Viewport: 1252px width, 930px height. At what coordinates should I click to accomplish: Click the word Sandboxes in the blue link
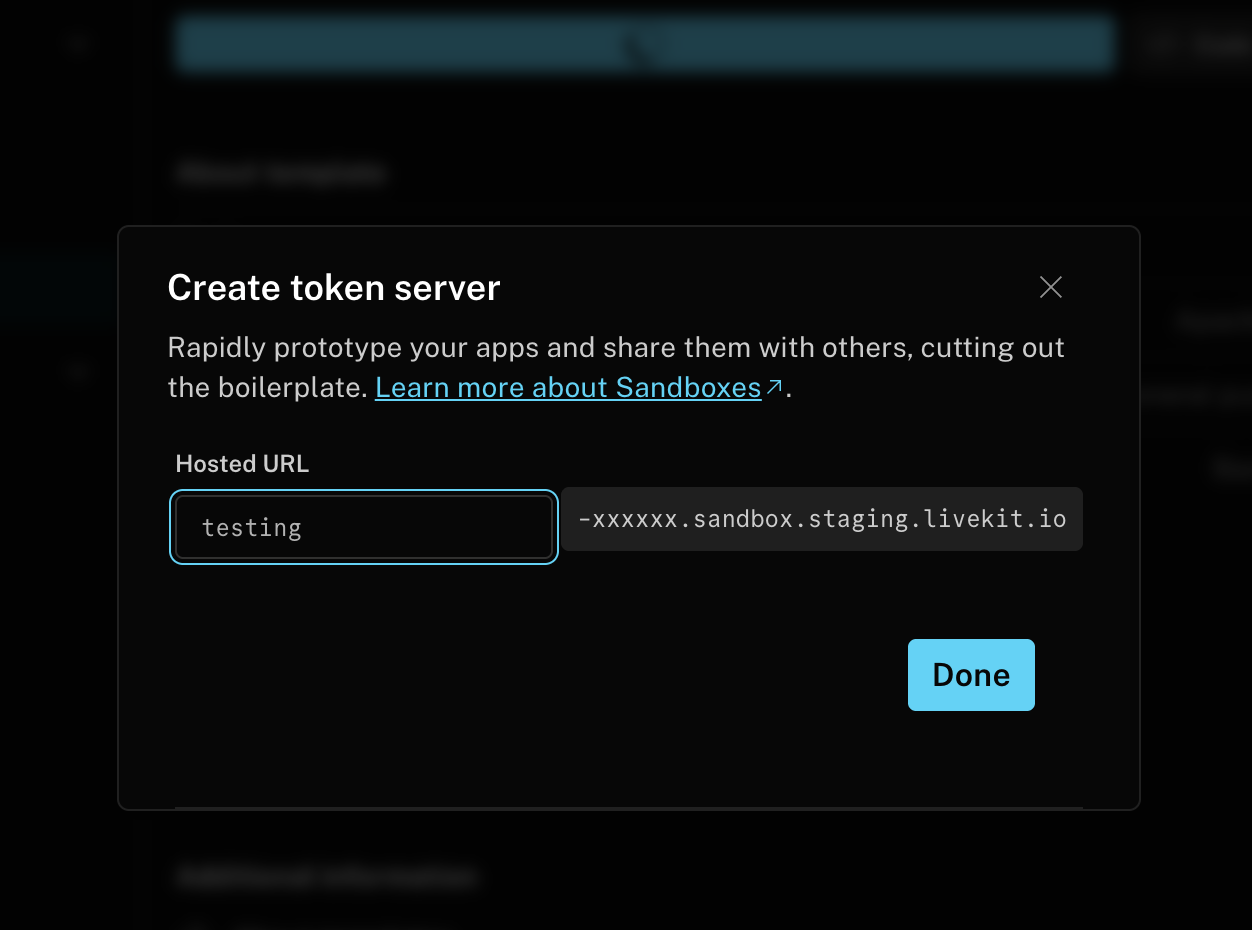tap(688, 388)
